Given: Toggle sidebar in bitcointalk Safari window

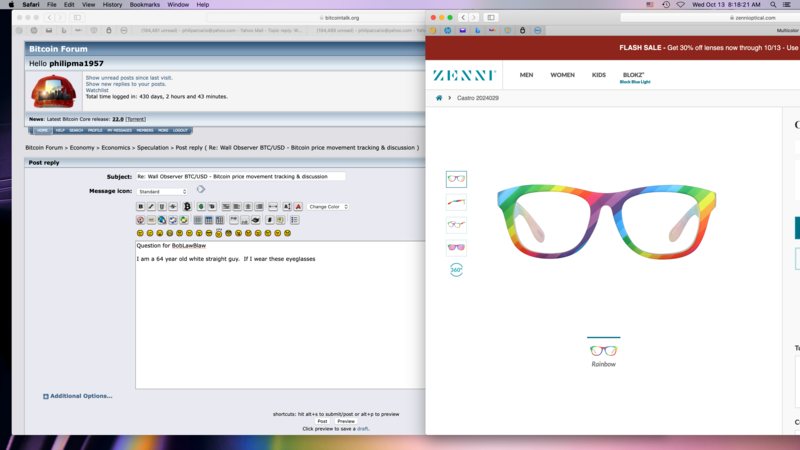Looking at the screenshot, I should coord(77,17).
